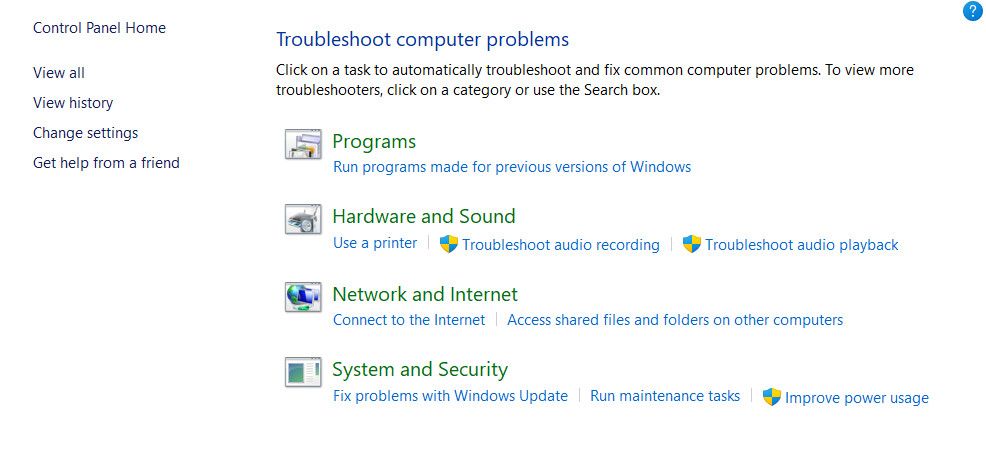Select View all in the sidebar

click(58, 73)
